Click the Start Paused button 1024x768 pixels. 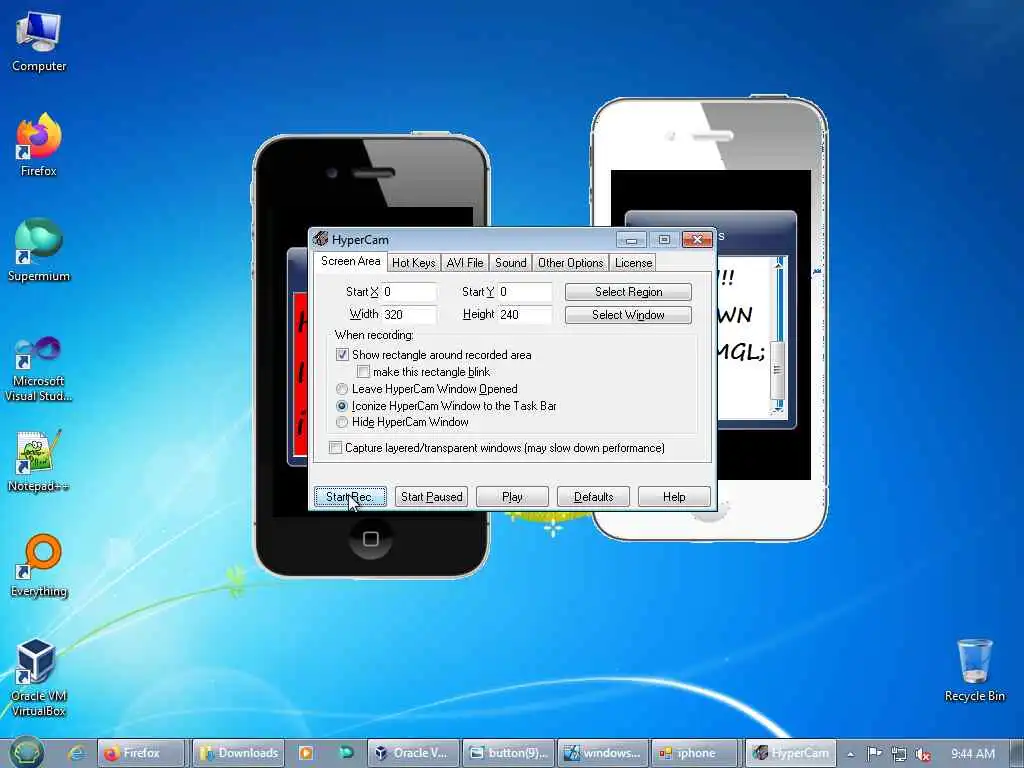click(431, 497)
